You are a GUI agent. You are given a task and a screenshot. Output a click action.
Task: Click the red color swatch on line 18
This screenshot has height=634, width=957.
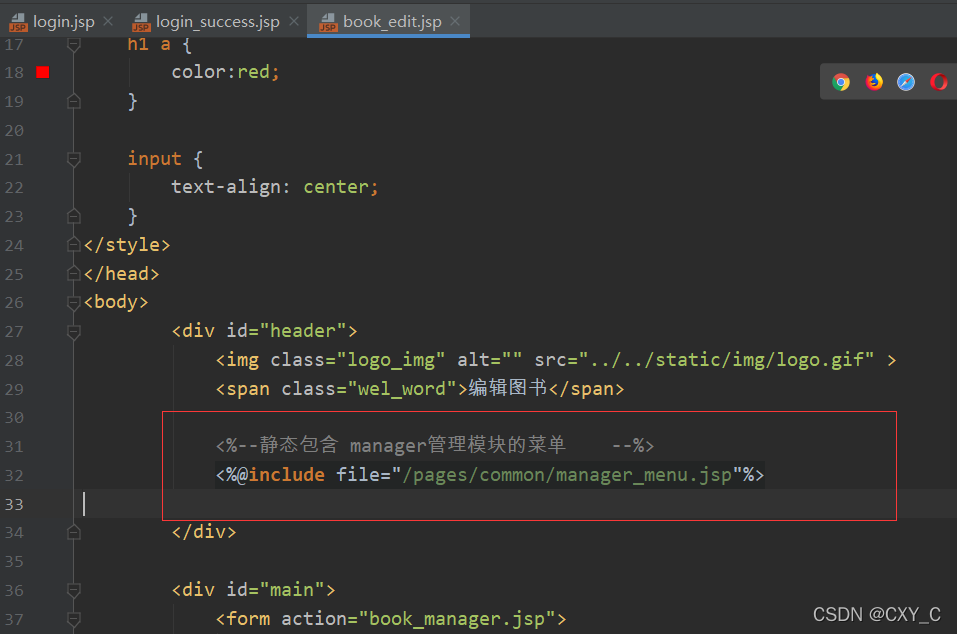pyautogui.click(x=43, y=73)
